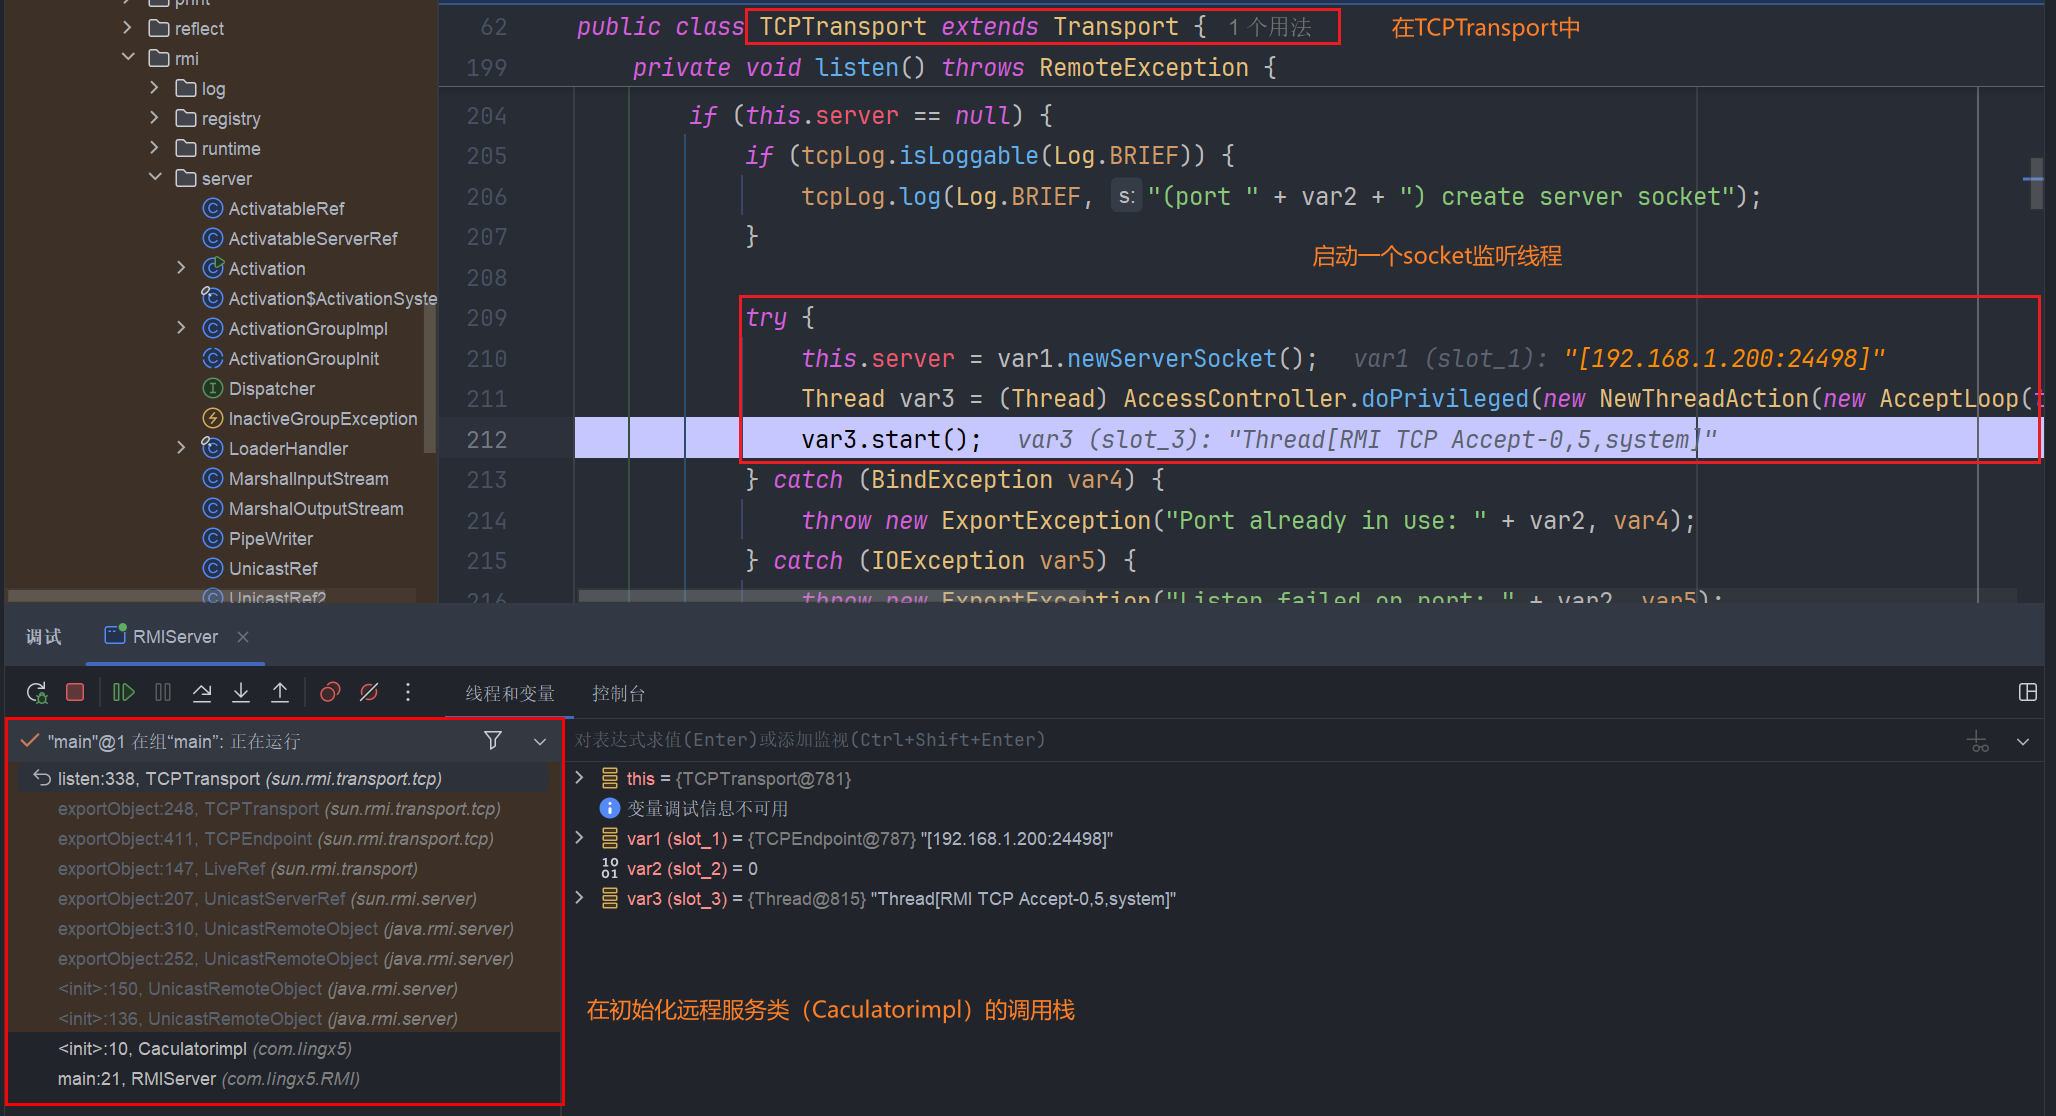Collapse the server folder in project tree
The width and height of the screenshot is (2056, 1116).
[x=155, y=177]
